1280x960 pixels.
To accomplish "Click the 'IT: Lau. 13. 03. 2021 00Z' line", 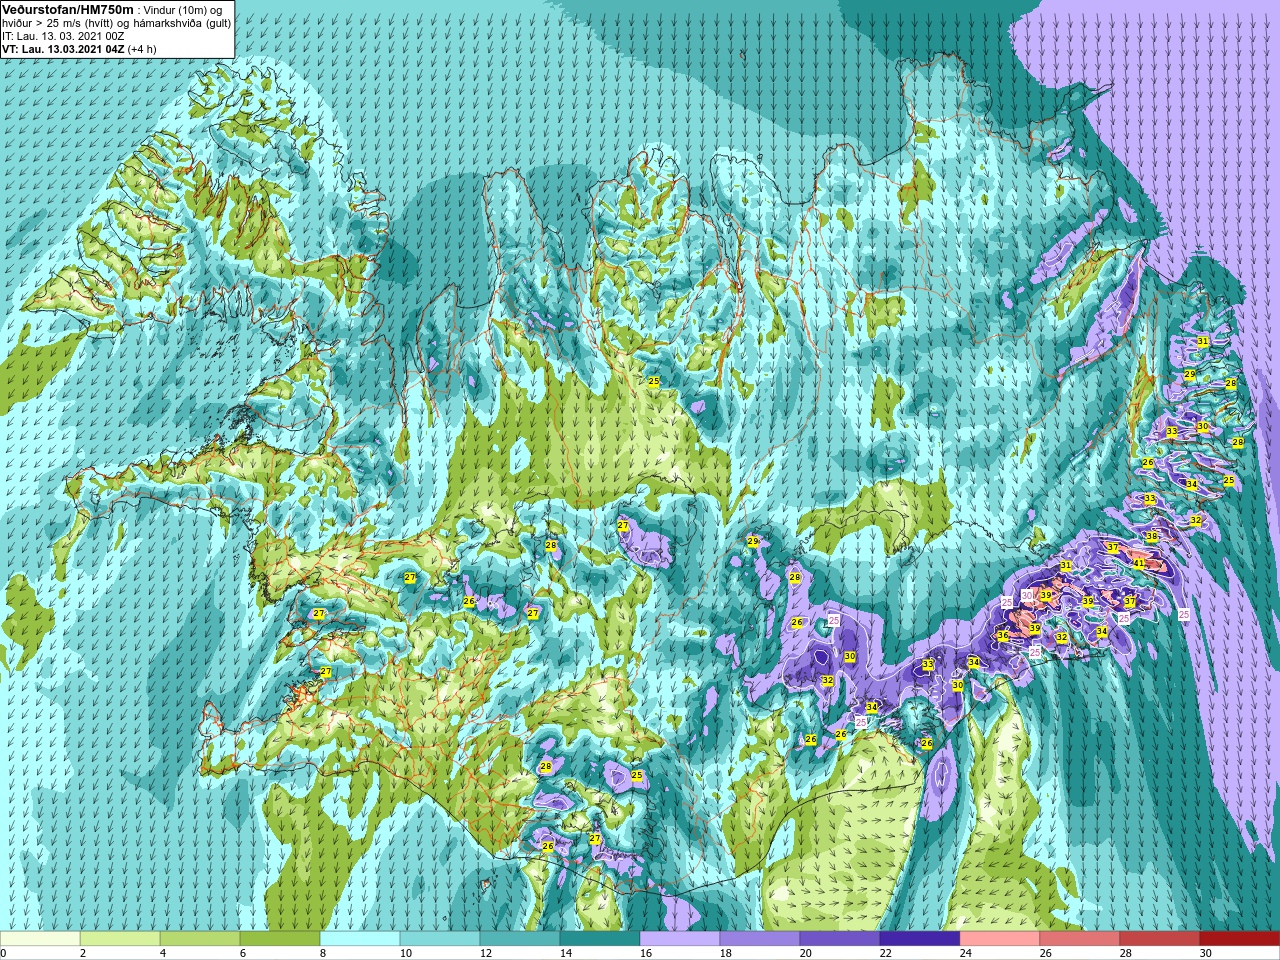I will coord(63,36).
